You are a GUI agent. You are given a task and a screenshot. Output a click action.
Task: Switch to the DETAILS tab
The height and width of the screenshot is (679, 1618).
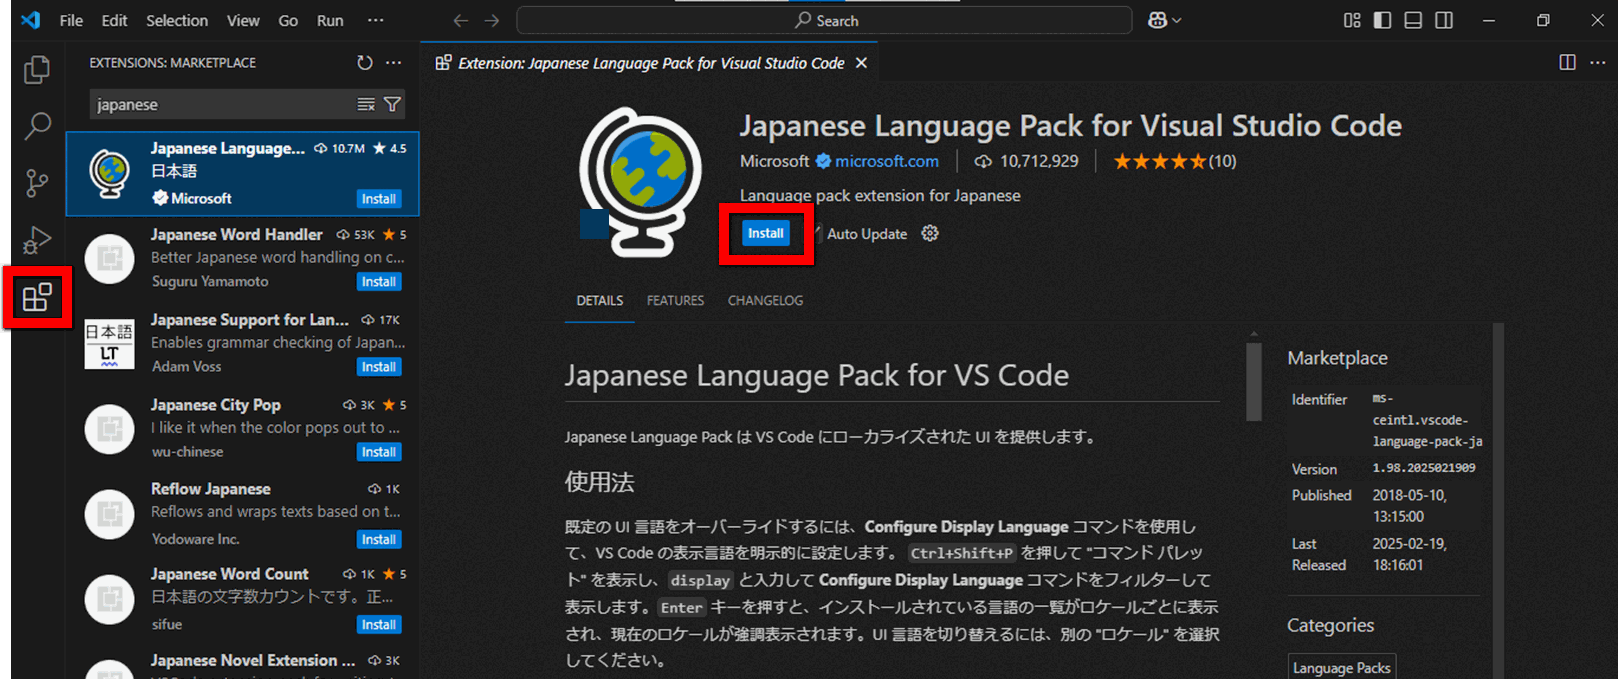point(600,300)
